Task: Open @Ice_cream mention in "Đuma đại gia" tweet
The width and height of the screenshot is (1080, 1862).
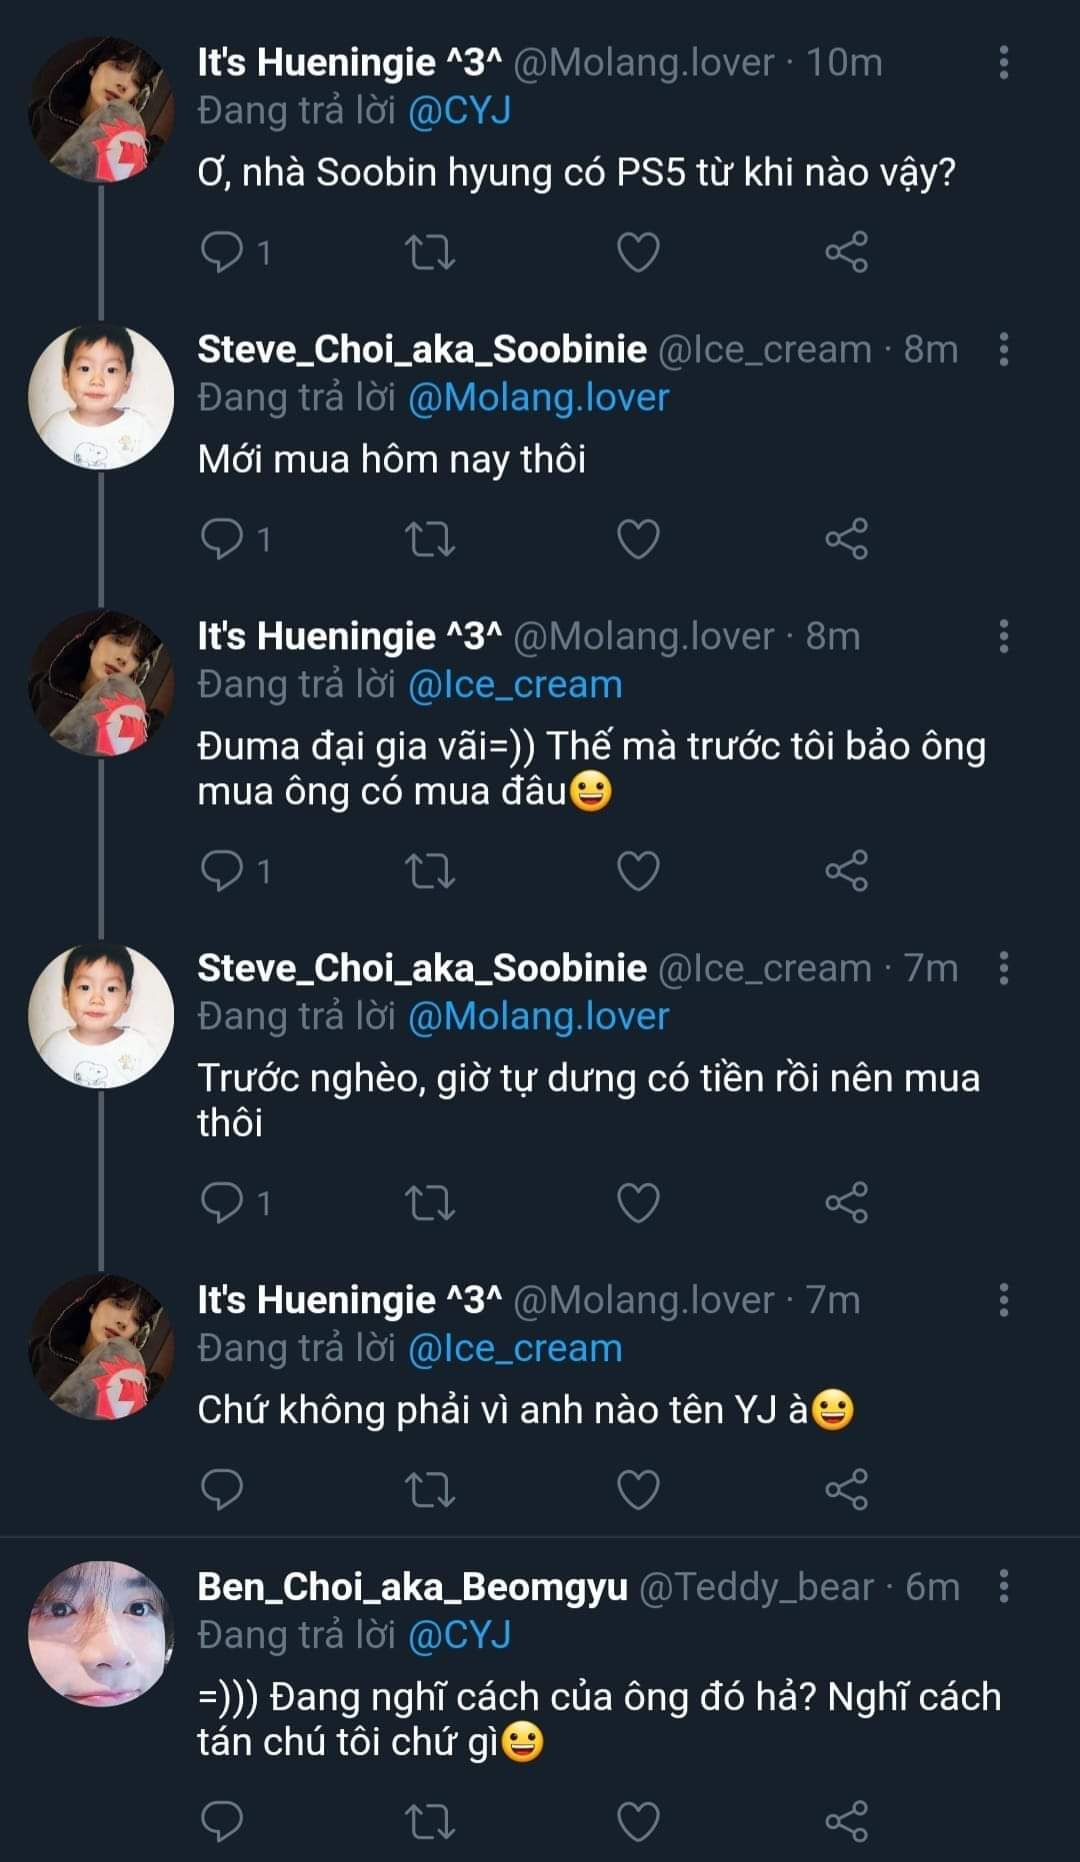Action: (x=515, y=685)
